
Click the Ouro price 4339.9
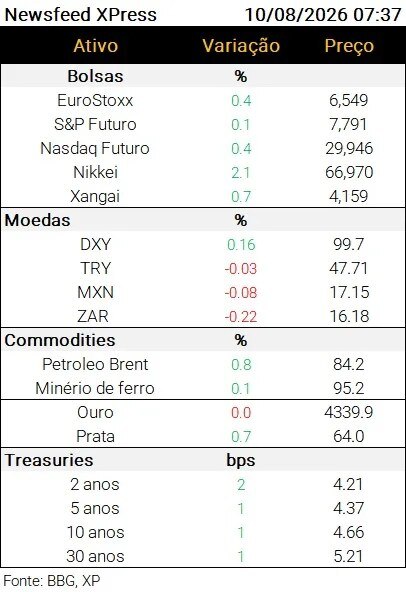[x=349, y=412]
